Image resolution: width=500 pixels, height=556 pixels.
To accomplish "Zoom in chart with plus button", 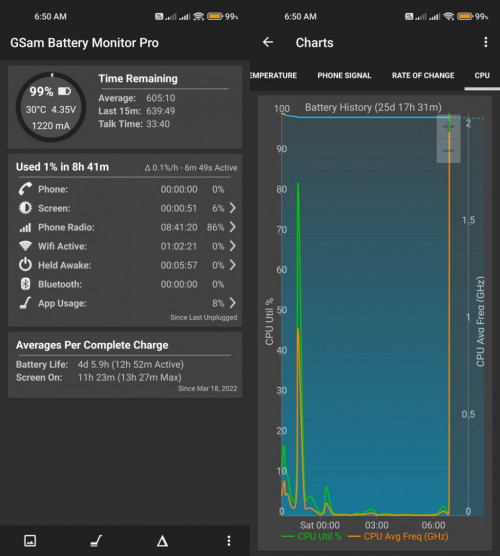I will click(449, 127).
